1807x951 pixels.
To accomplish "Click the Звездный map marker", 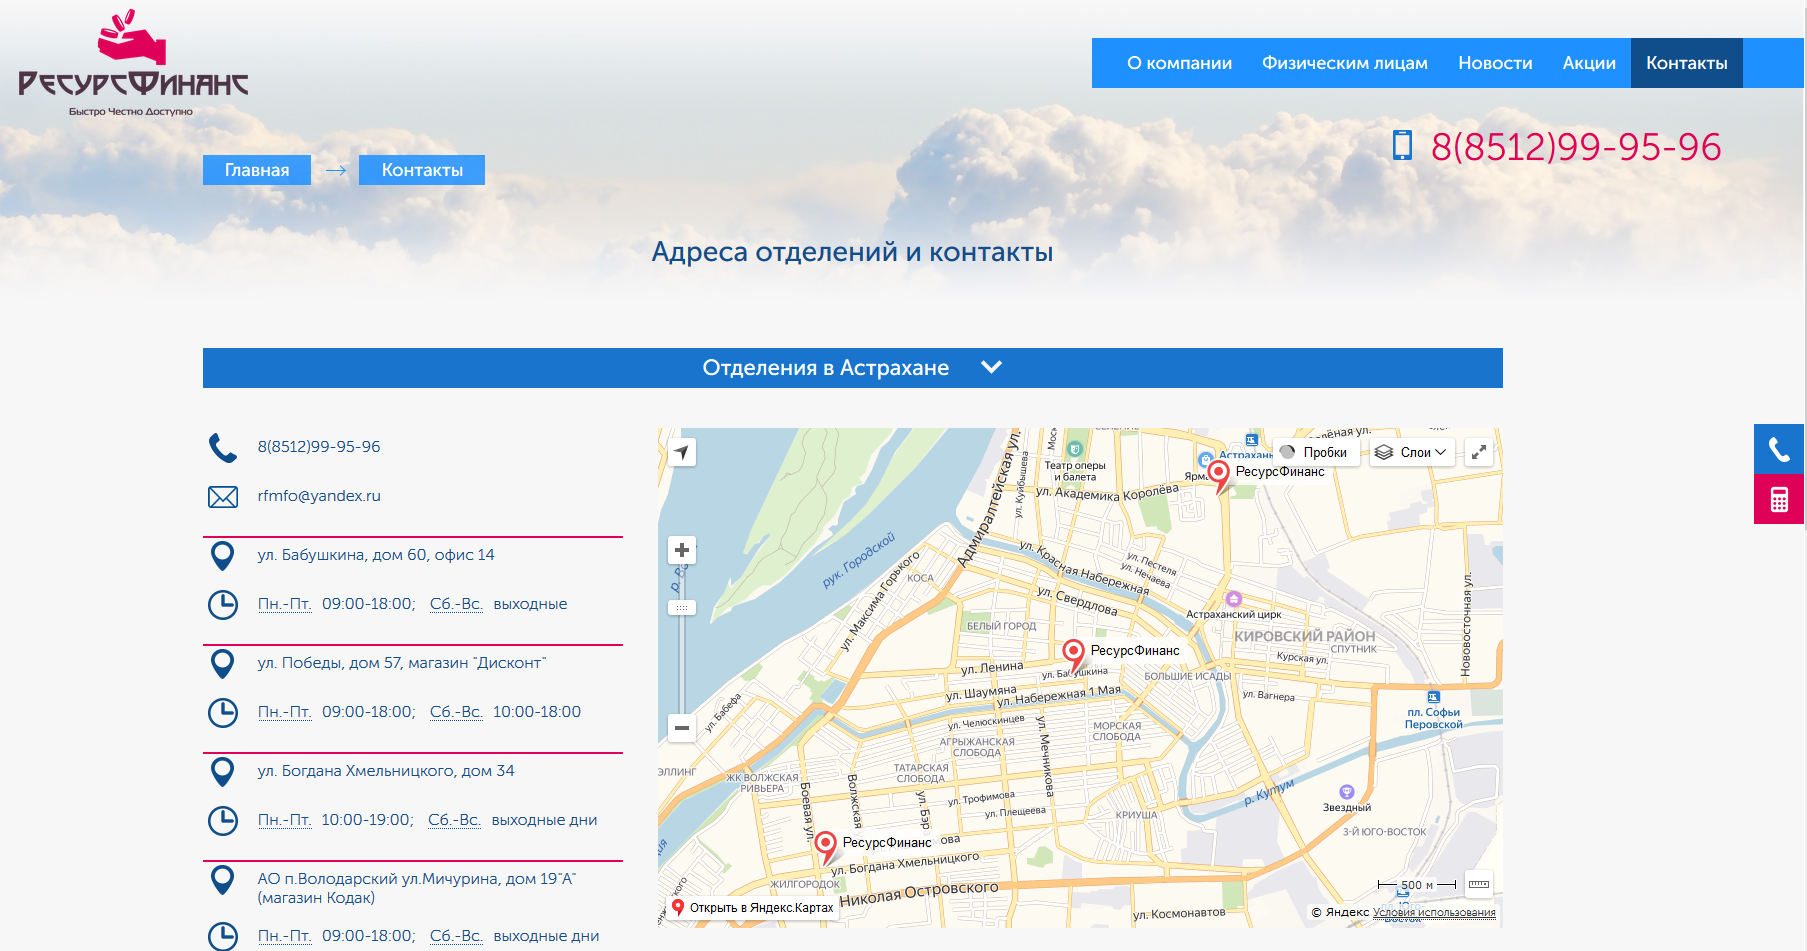I will pyautogui.click(x=1346, y=792).
